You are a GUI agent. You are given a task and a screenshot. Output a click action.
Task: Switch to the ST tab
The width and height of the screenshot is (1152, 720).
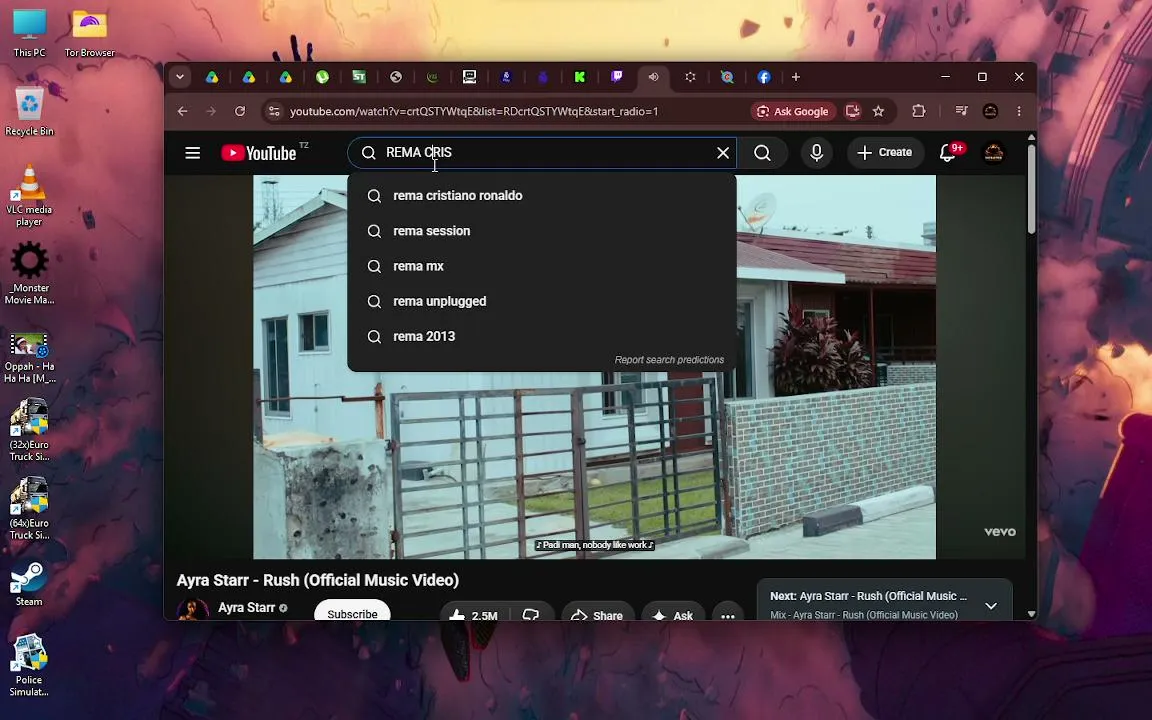tap(359, 77)
